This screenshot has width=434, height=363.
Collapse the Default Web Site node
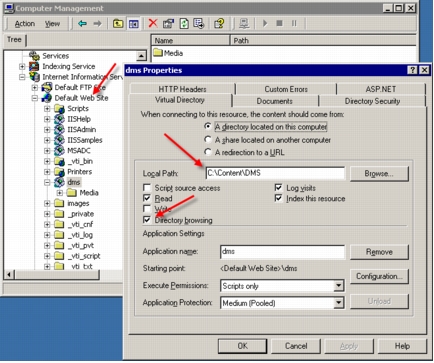(34, 98)
